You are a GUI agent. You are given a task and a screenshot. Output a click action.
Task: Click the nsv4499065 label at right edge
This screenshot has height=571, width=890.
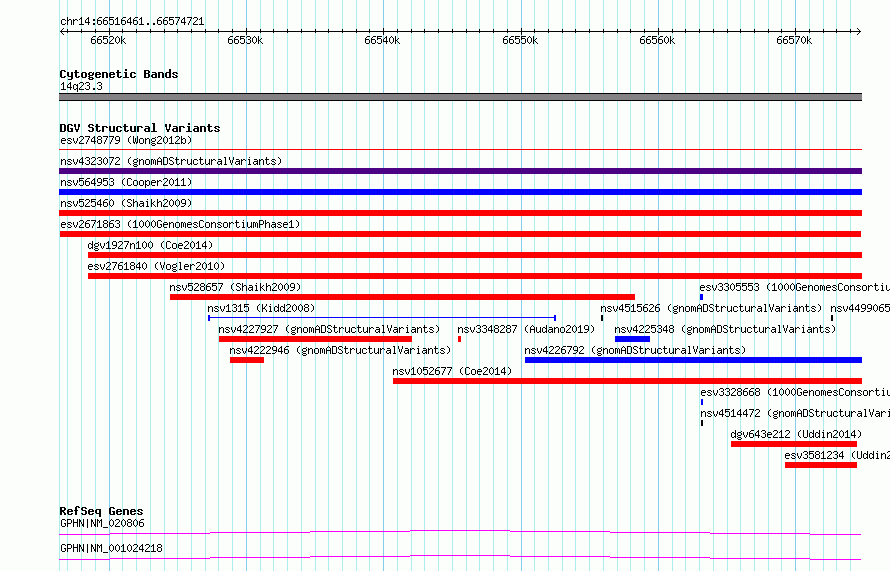coord(860,308)
